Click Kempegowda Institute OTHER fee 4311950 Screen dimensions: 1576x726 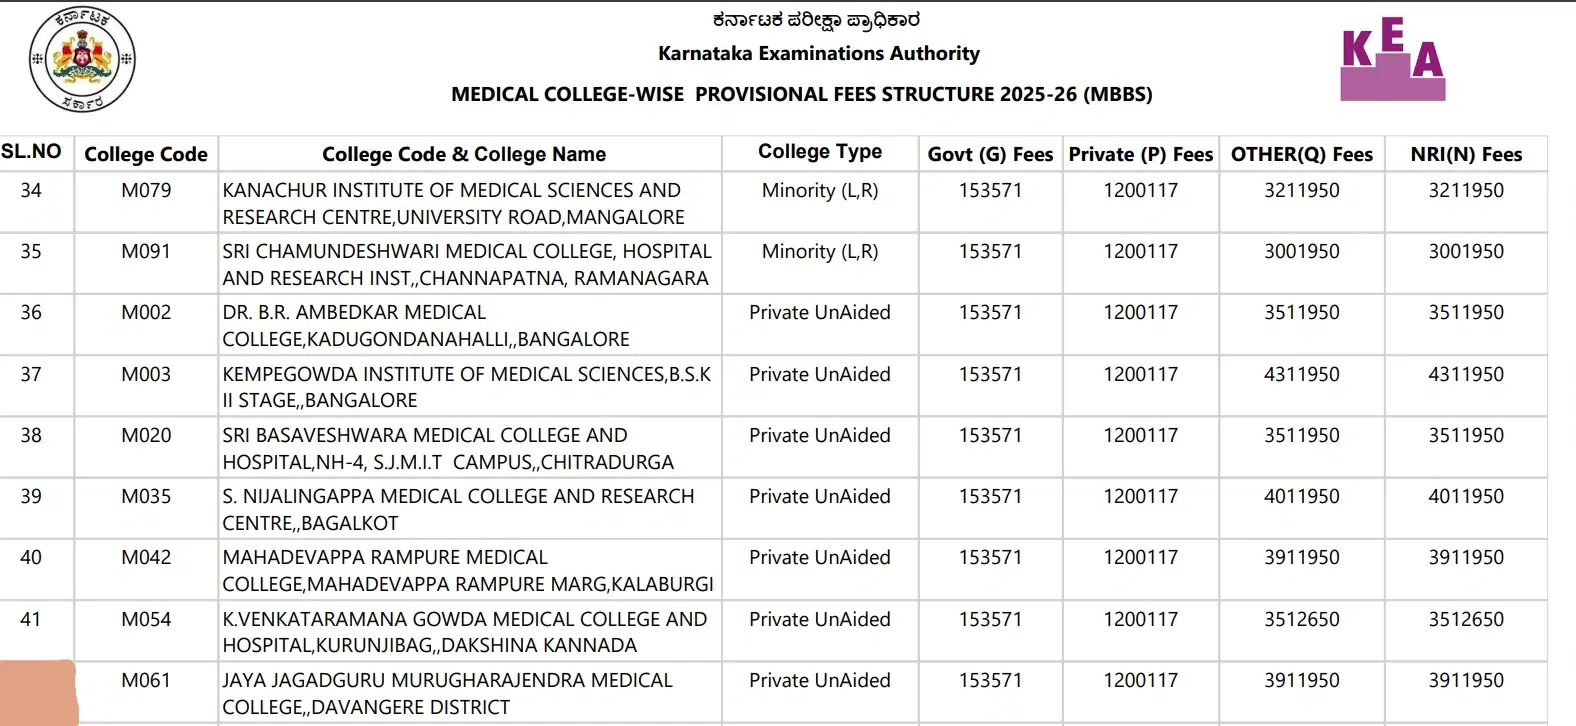coord(1301,374)
